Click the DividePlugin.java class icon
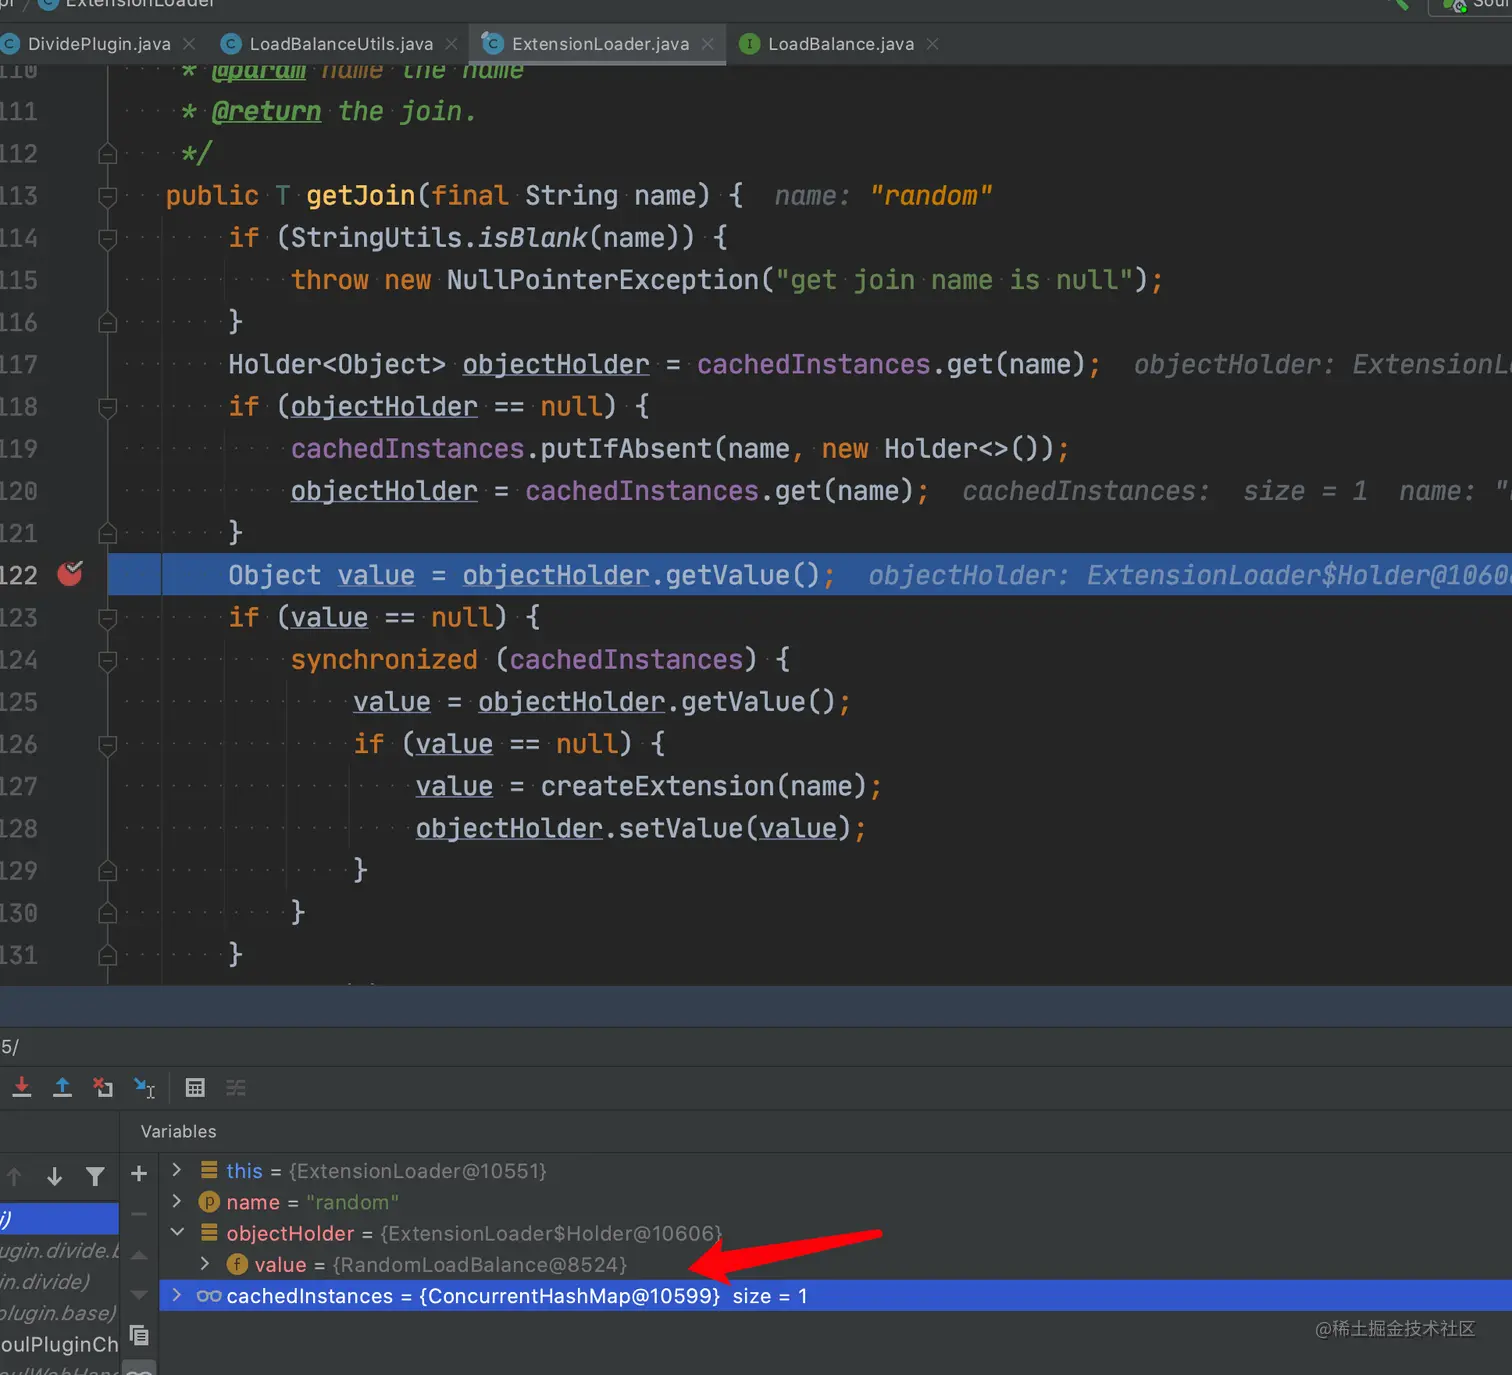 tap(10, 44)
